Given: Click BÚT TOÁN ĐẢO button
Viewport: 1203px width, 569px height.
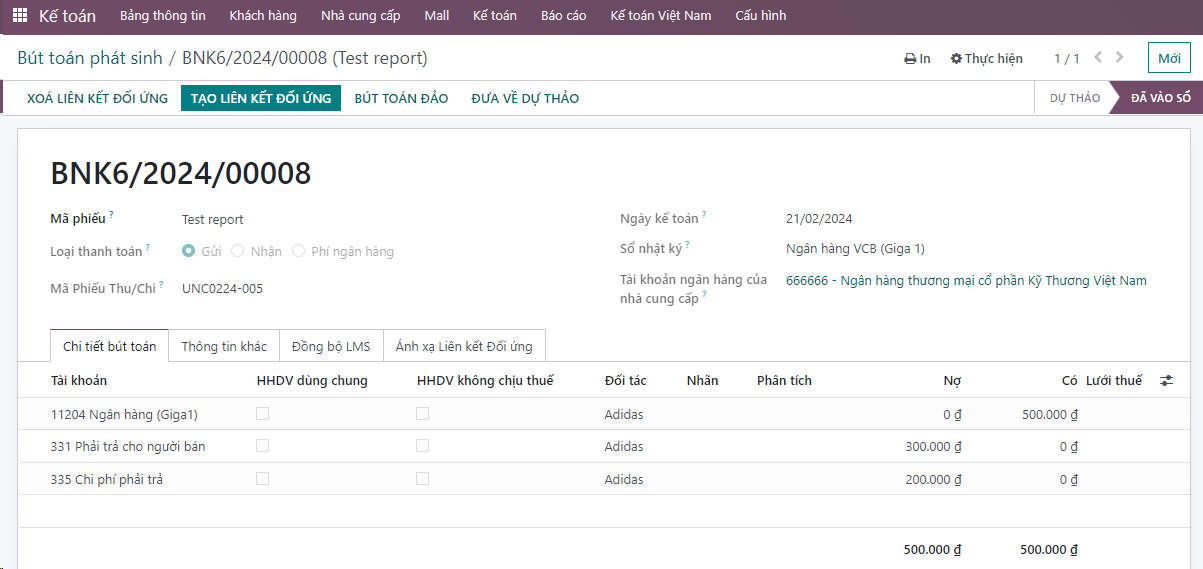Looking at the screenshot, I should point(401,98).
